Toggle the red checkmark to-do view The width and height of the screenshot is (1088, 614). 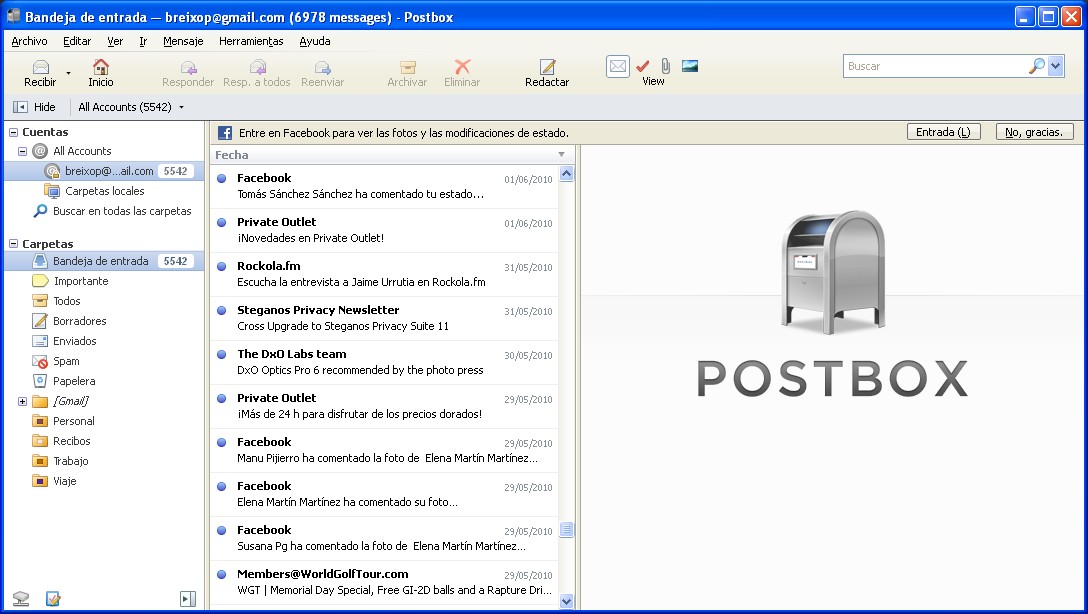(x=643, y=66)
